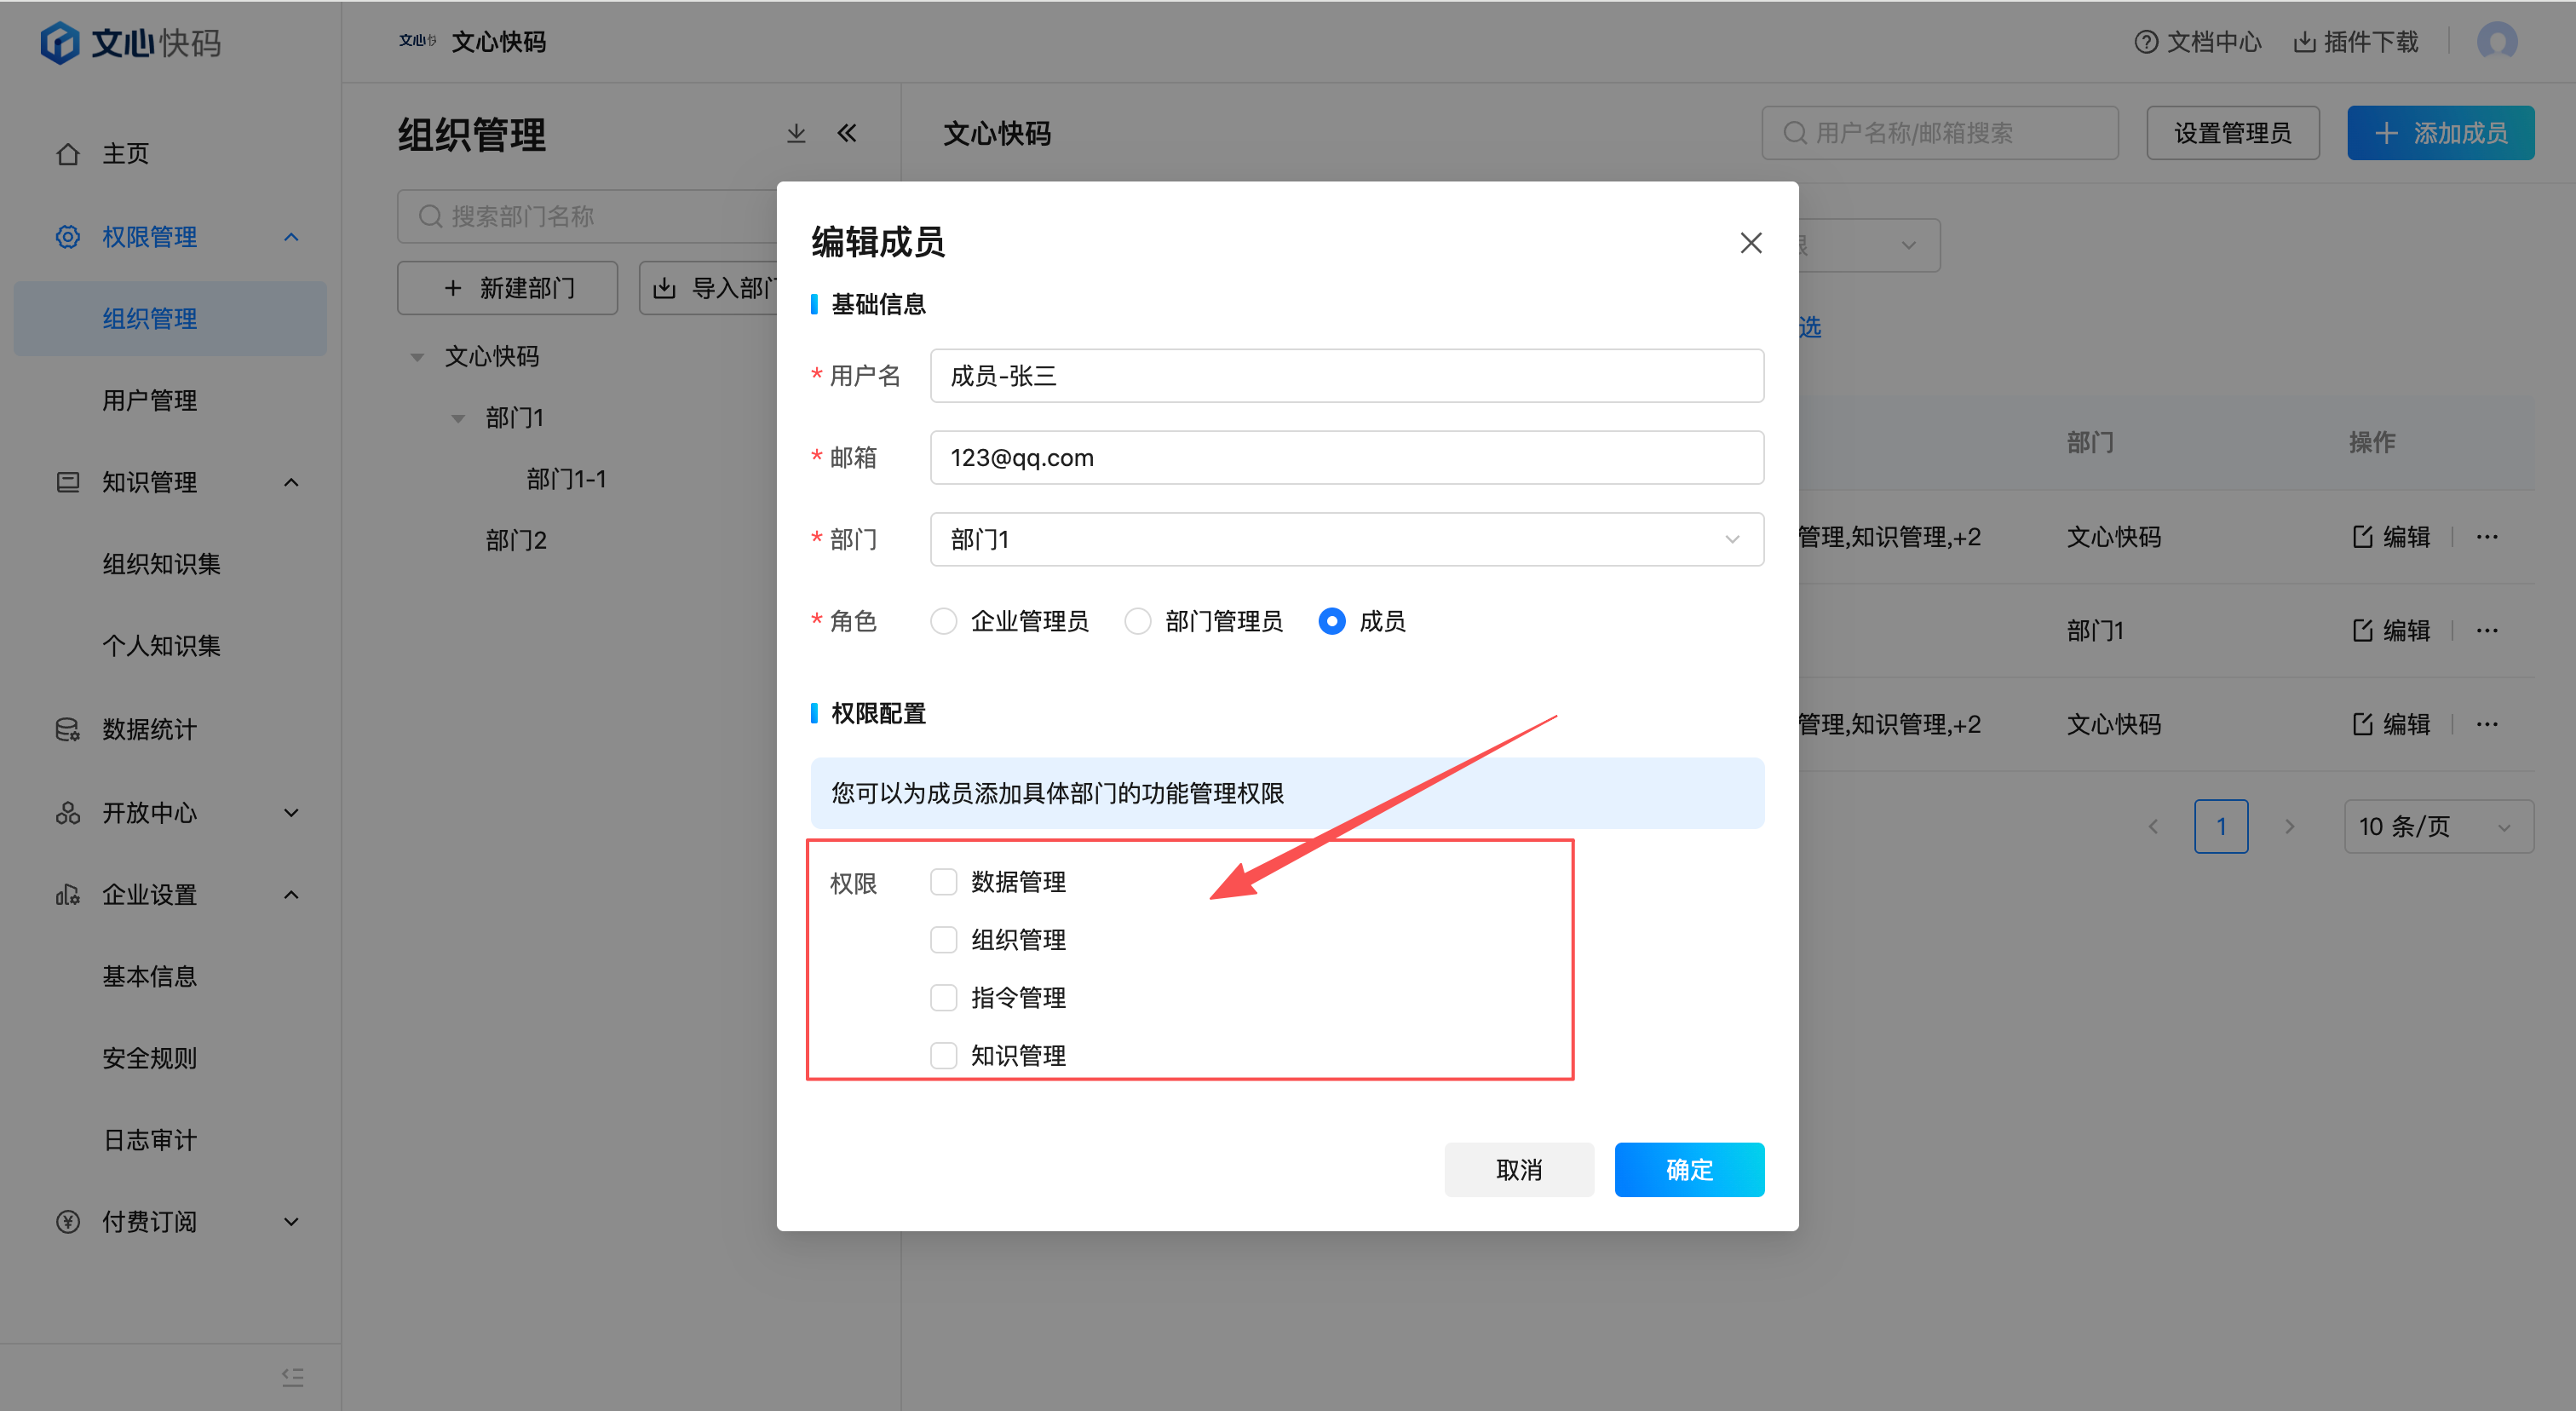
Task: Enable the 指令管理 permission checkbox
Action: point(943,998)
